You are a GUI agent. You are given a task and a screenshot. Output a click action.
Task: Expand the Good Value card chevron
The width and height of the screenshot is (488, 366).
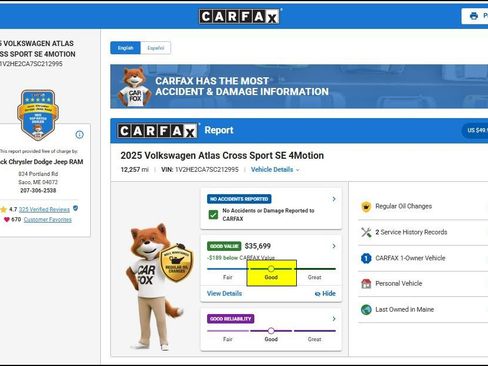pos(334,246)
